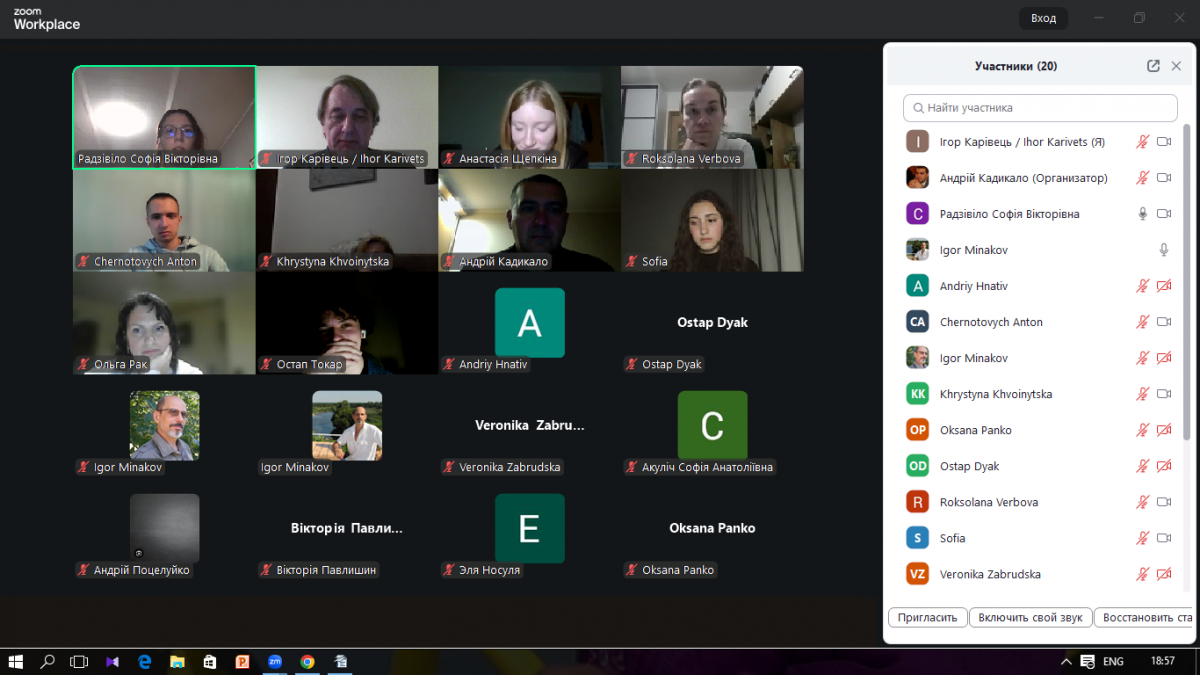The width and height of the screenshot is (1200, 675).
Task: Toggle your camera in the Ihor Karivets row
Action: (x=1164, y=142)
